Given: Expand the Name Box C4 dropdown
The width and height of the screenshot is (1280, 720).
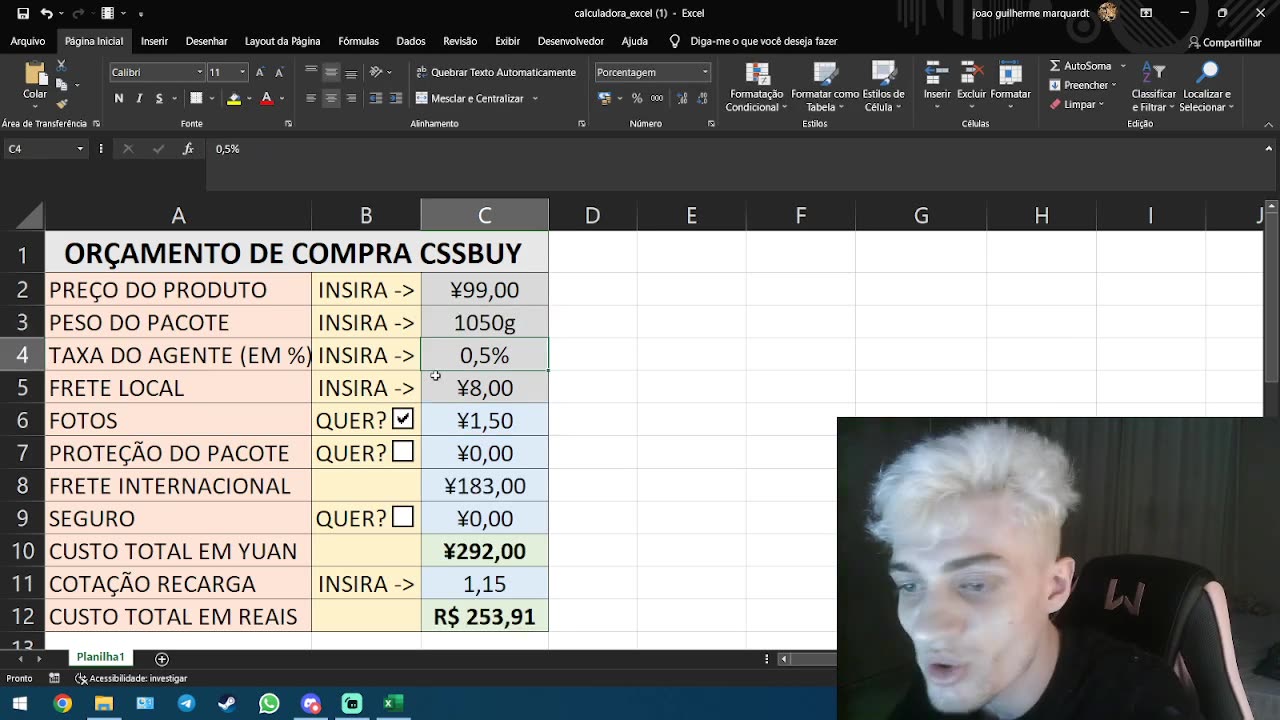Looking at the screenshot, I should 80,149.
